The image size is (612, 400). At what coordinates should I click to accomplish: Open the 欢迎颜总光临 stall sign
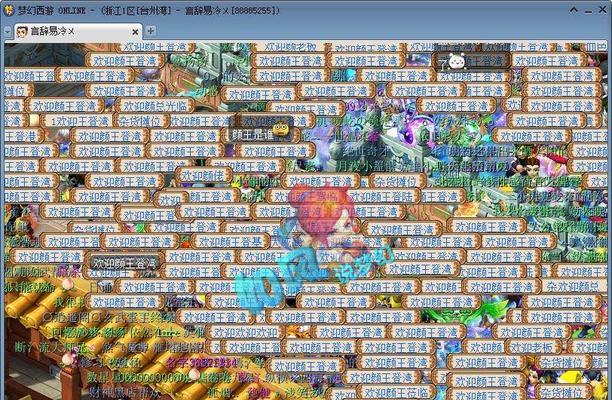tap(155, 106)
